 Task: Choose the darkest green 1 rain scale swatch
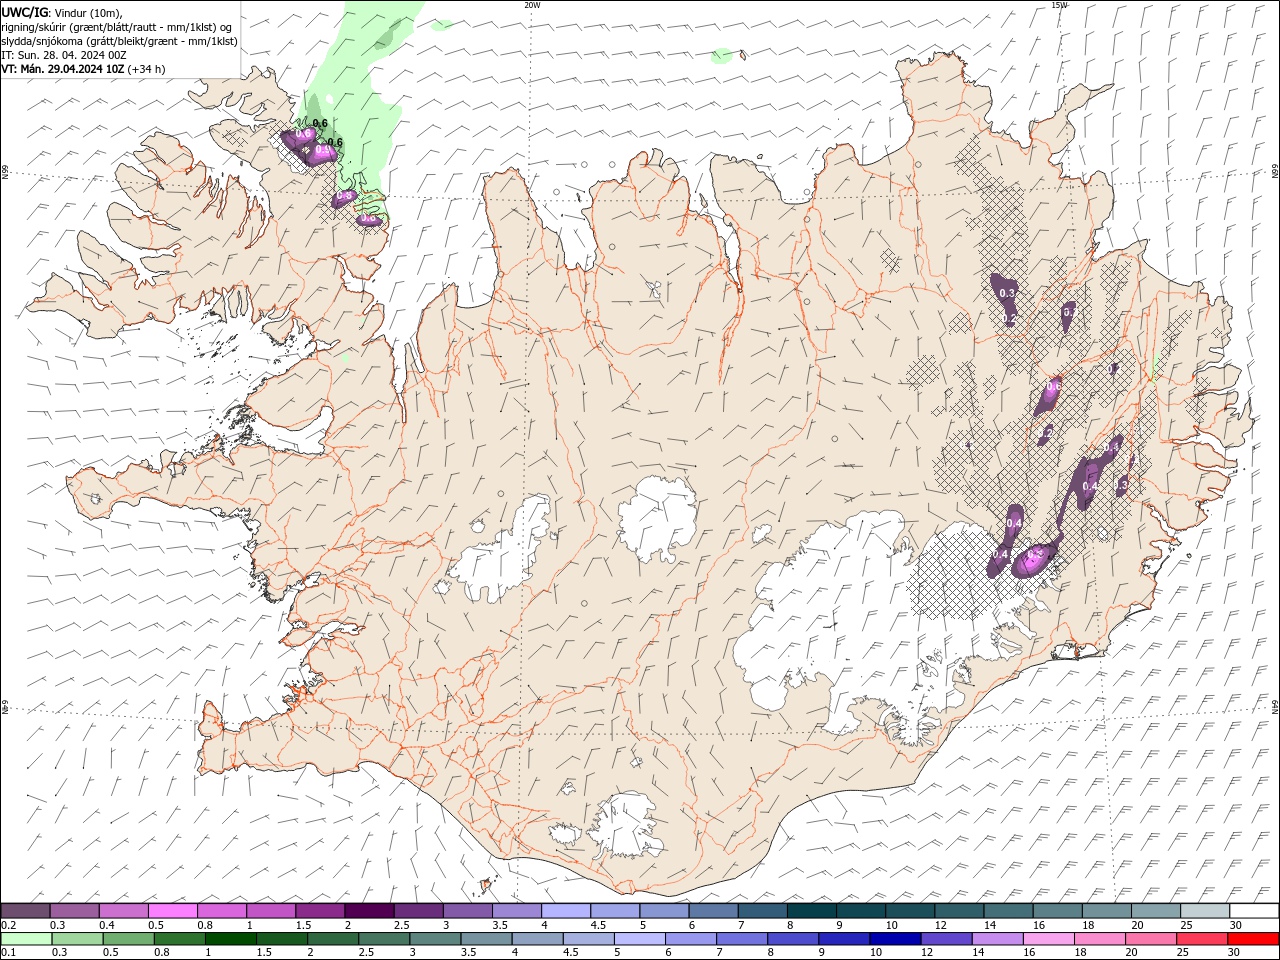[230, 939]
